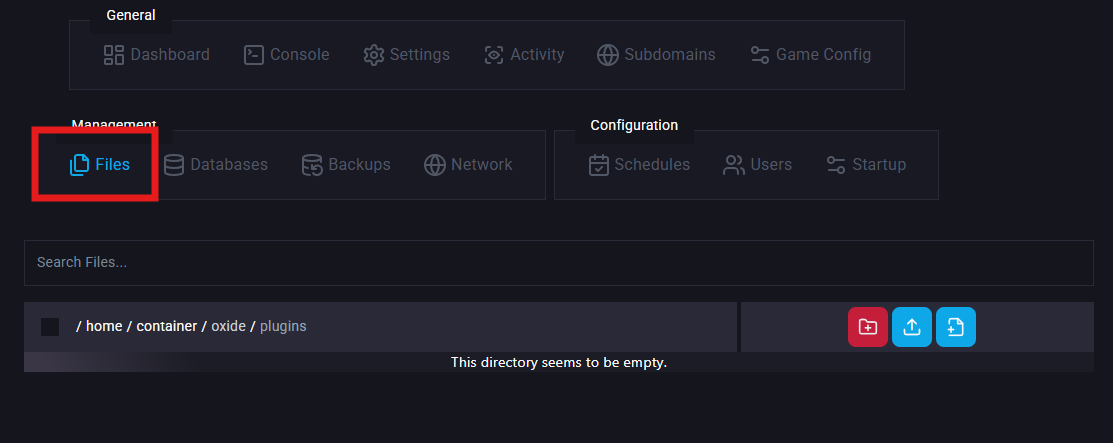Go to the oxide breadcrumb folder

click(x=228, y=327)
